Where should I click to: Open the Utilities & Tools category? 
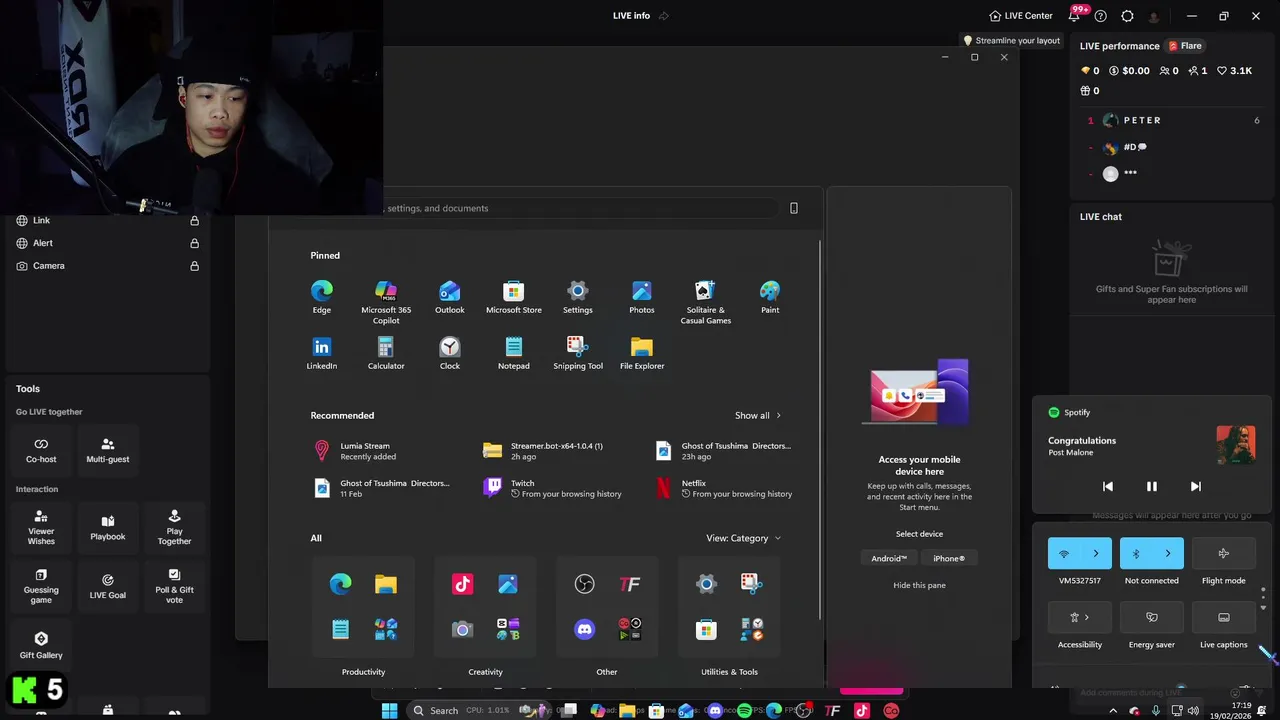pyautogui.click(x=729, y=607)
